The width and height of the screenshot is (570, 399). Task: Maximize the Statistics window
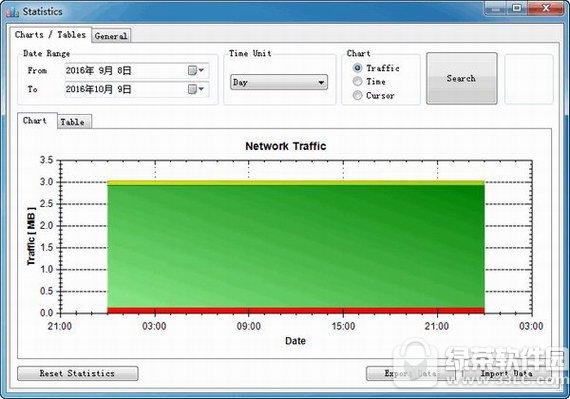coord(517,8)
